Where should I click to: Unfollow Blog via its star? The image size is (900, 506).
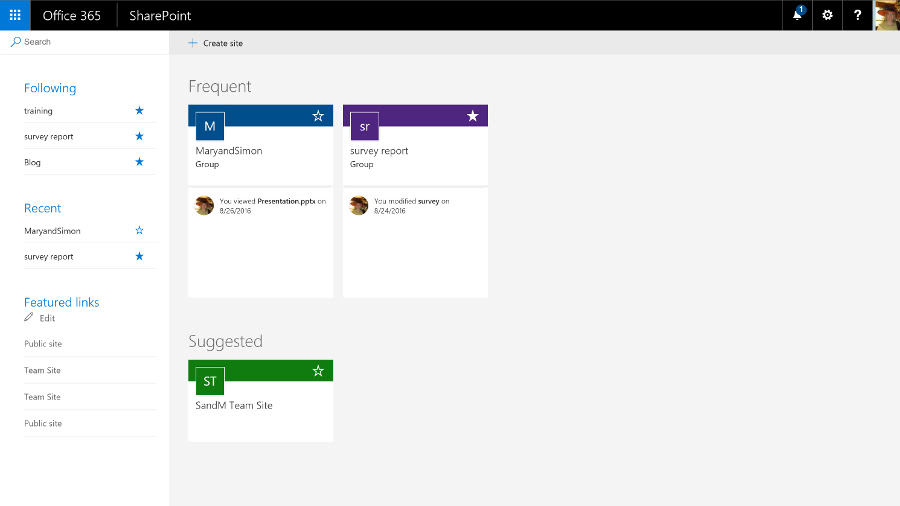point(139,162)
